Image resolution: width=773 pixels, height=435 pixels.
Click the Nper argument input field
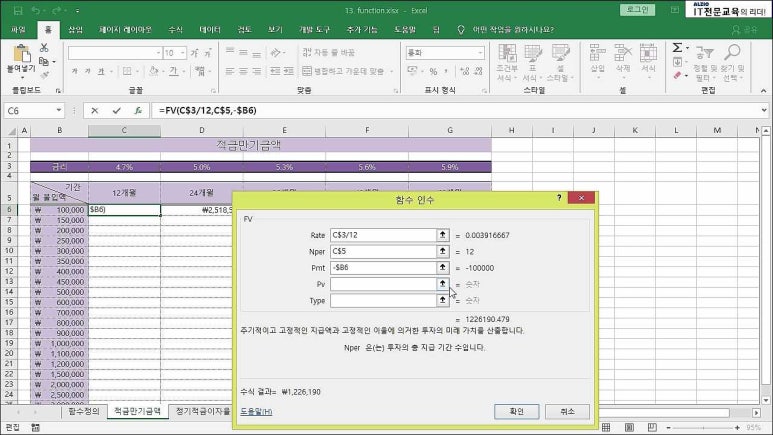384,251
